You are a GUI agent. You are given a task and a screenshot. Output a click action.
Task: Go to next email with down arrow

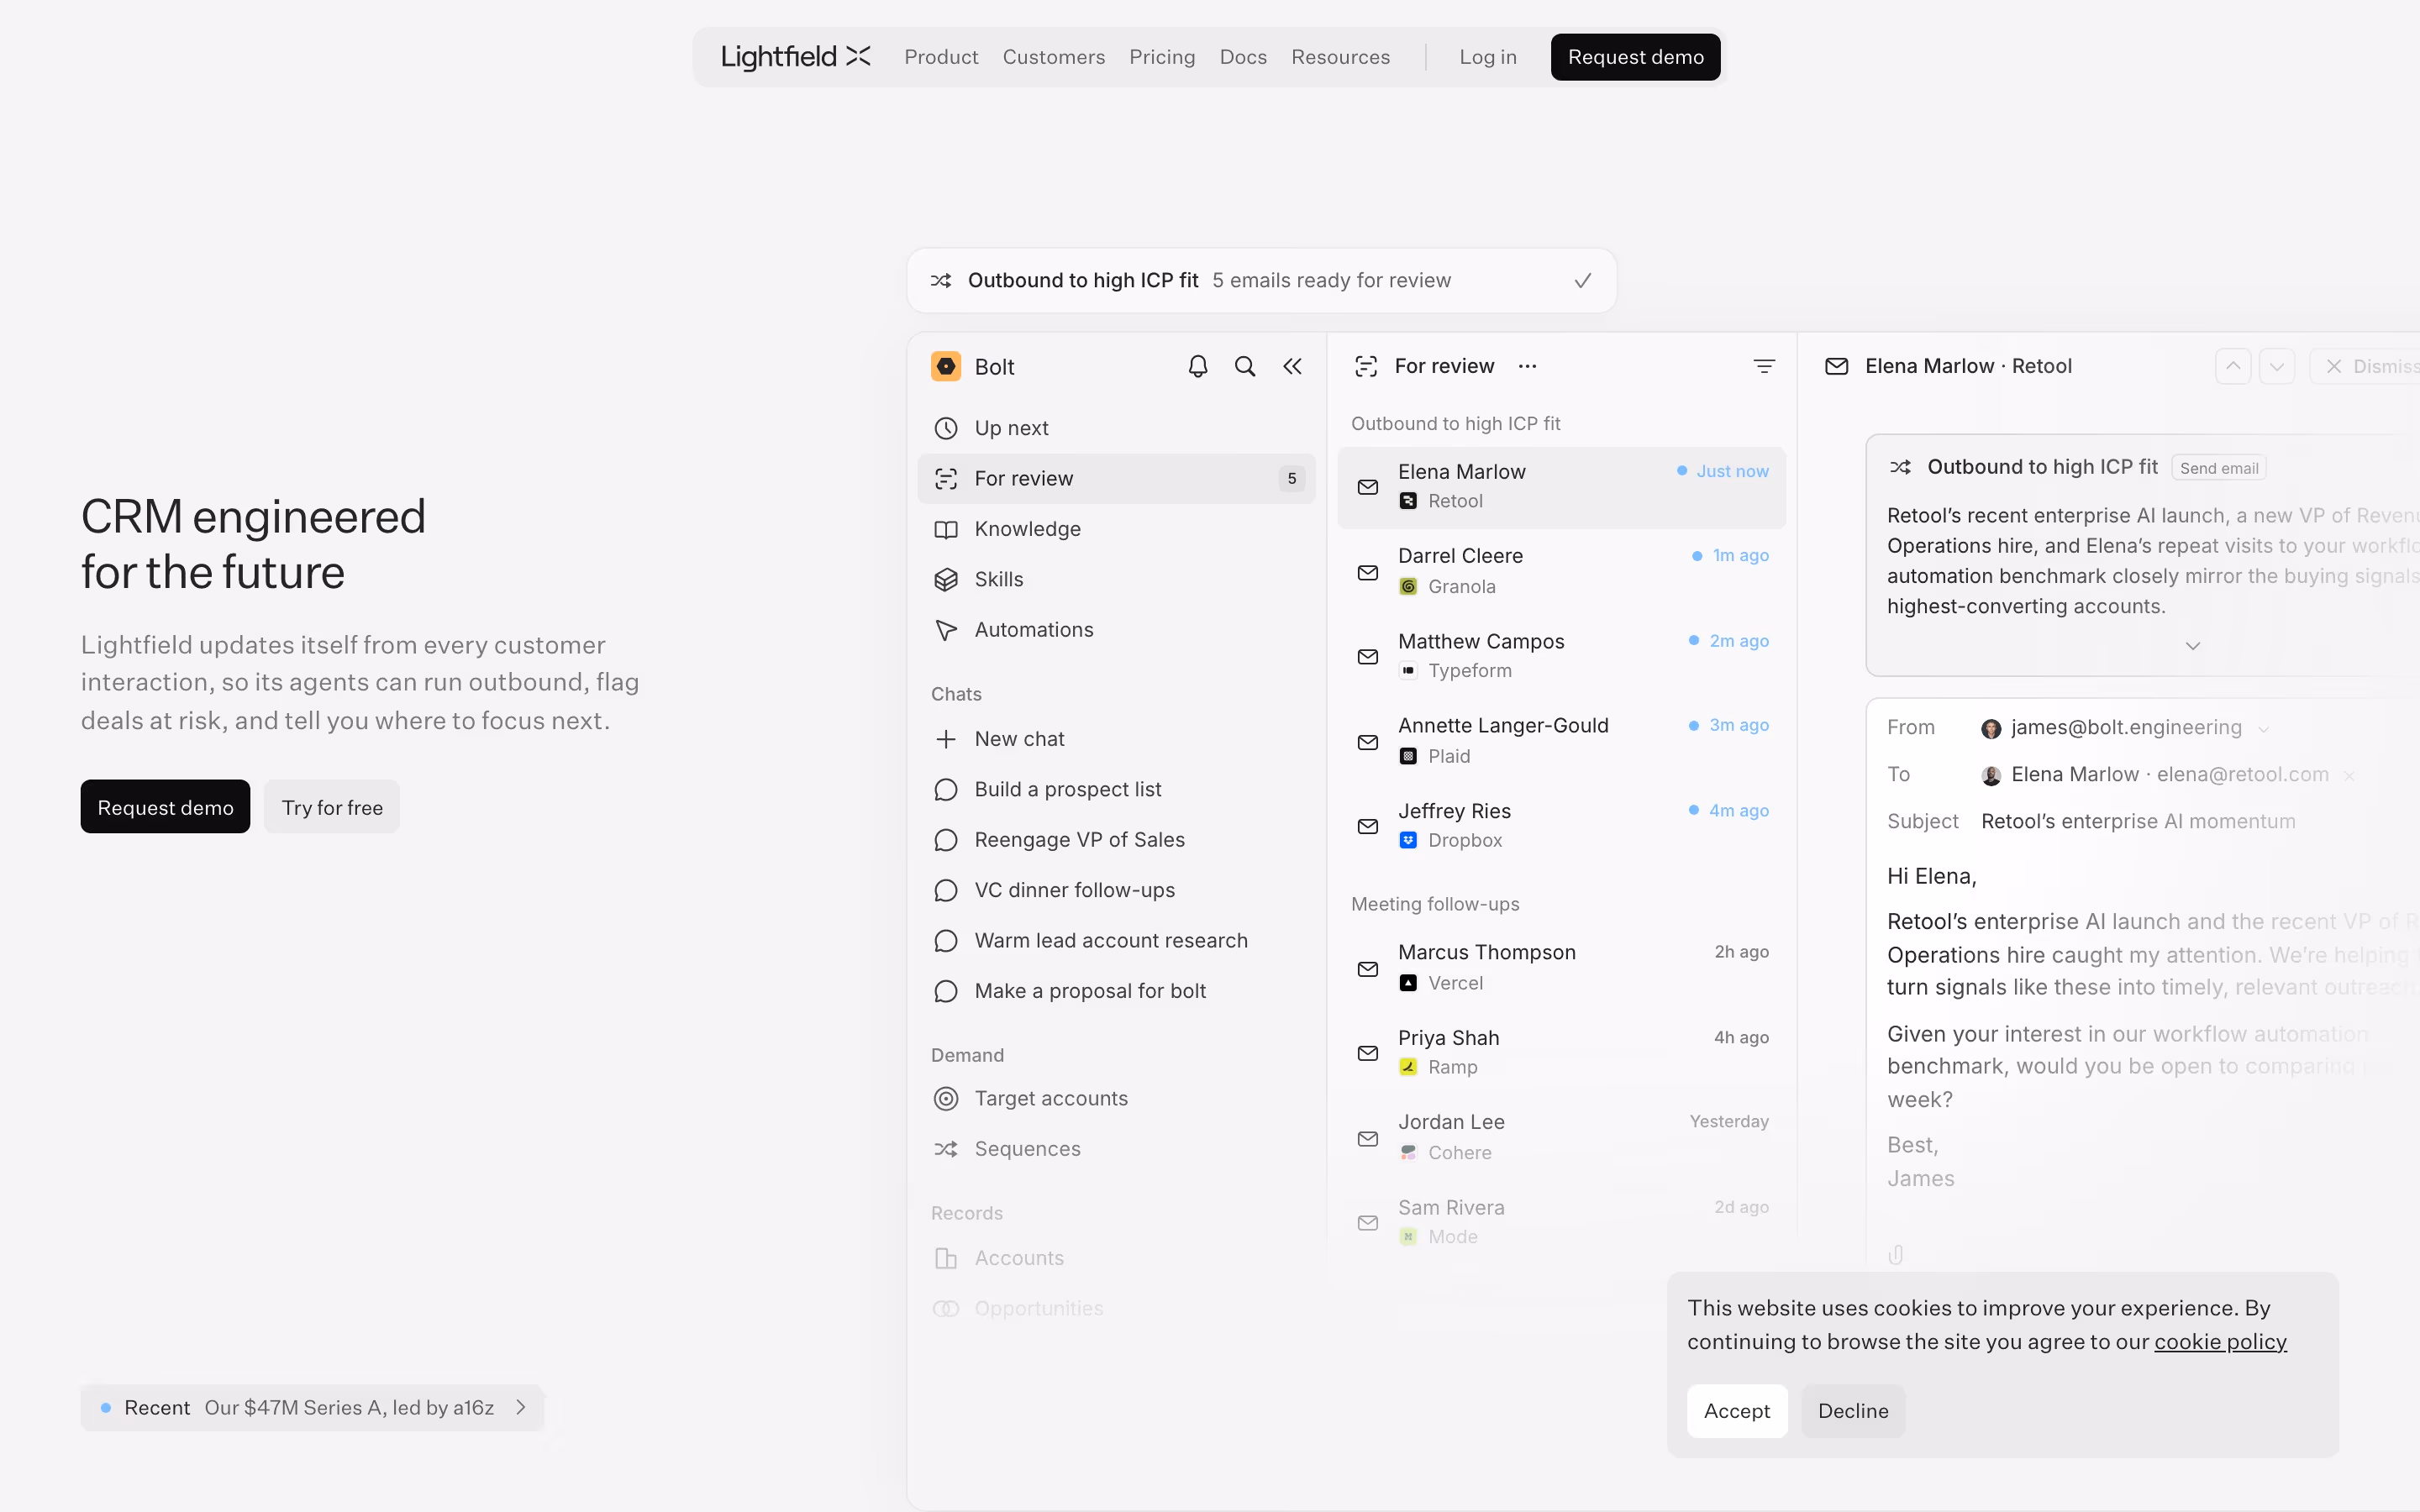click(x=2277, y=367)
